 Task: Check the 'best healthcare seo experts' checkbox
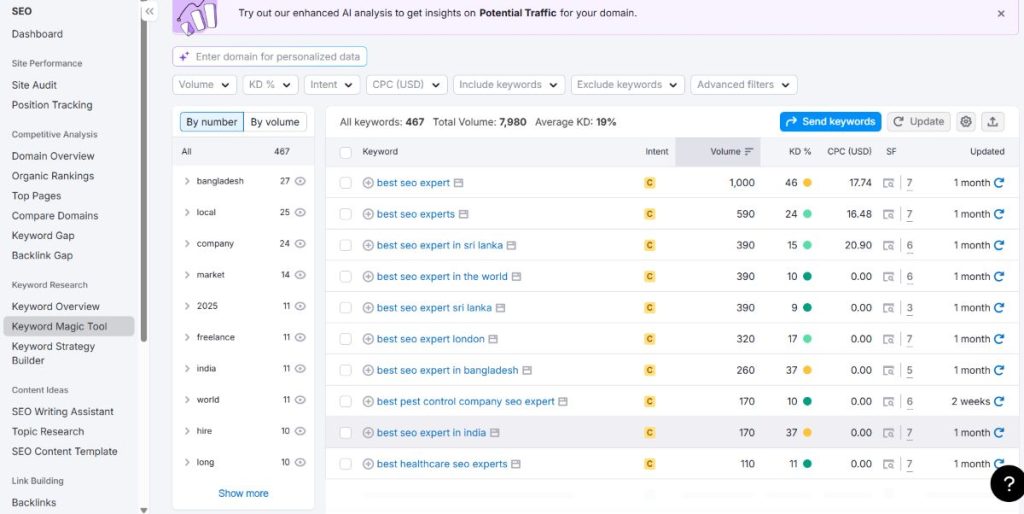(345, 464)
